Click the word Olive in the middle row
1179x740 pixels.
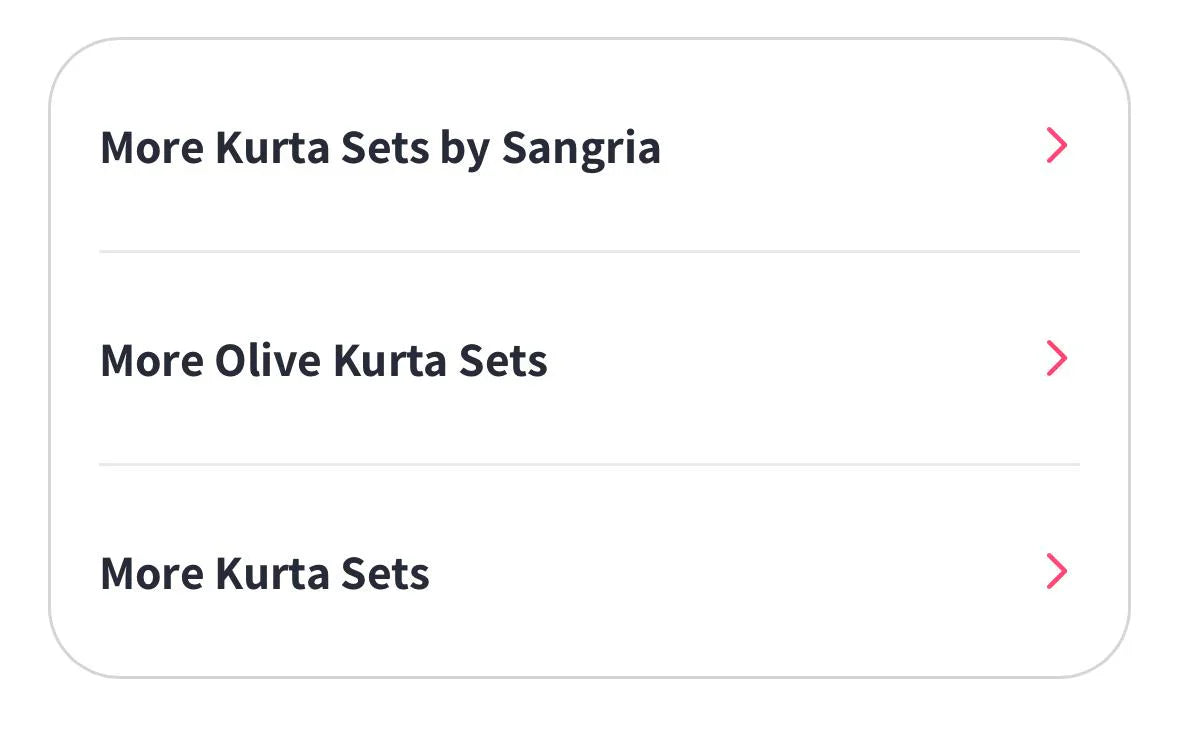click(268, 360)
